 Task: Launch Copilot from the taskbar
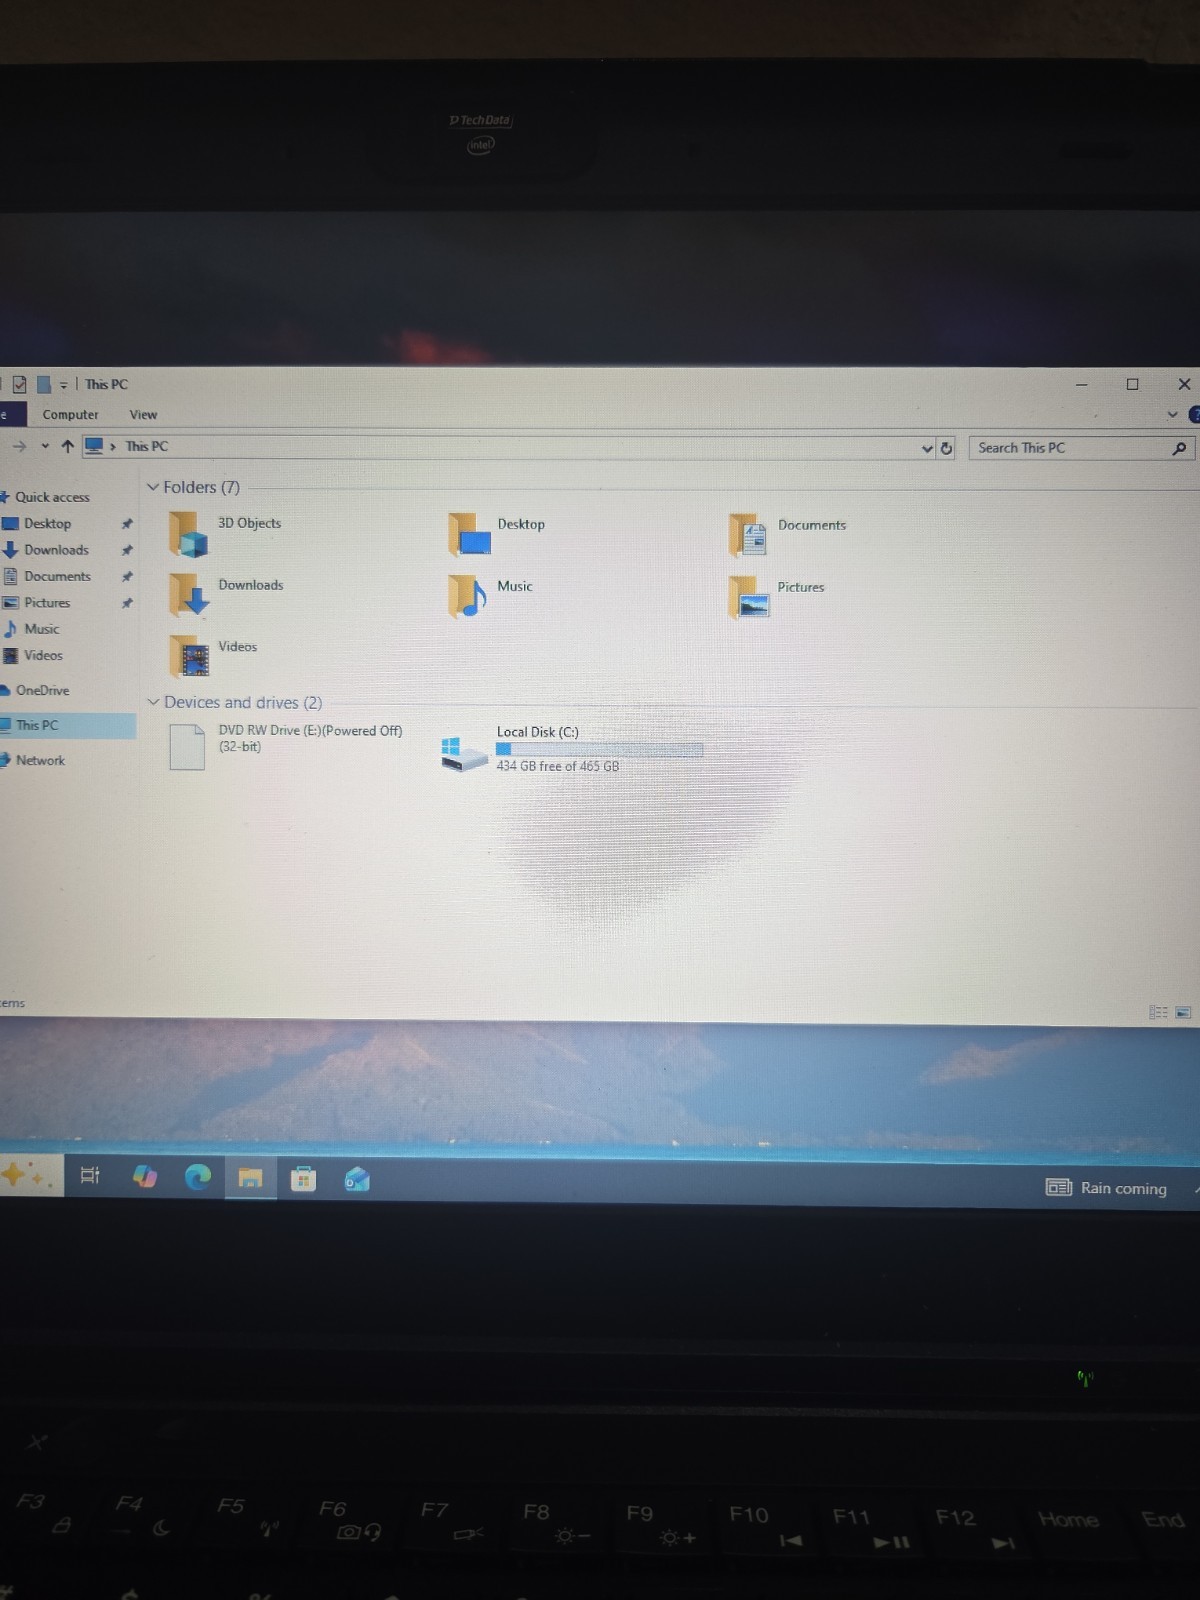click(145, 1177)
